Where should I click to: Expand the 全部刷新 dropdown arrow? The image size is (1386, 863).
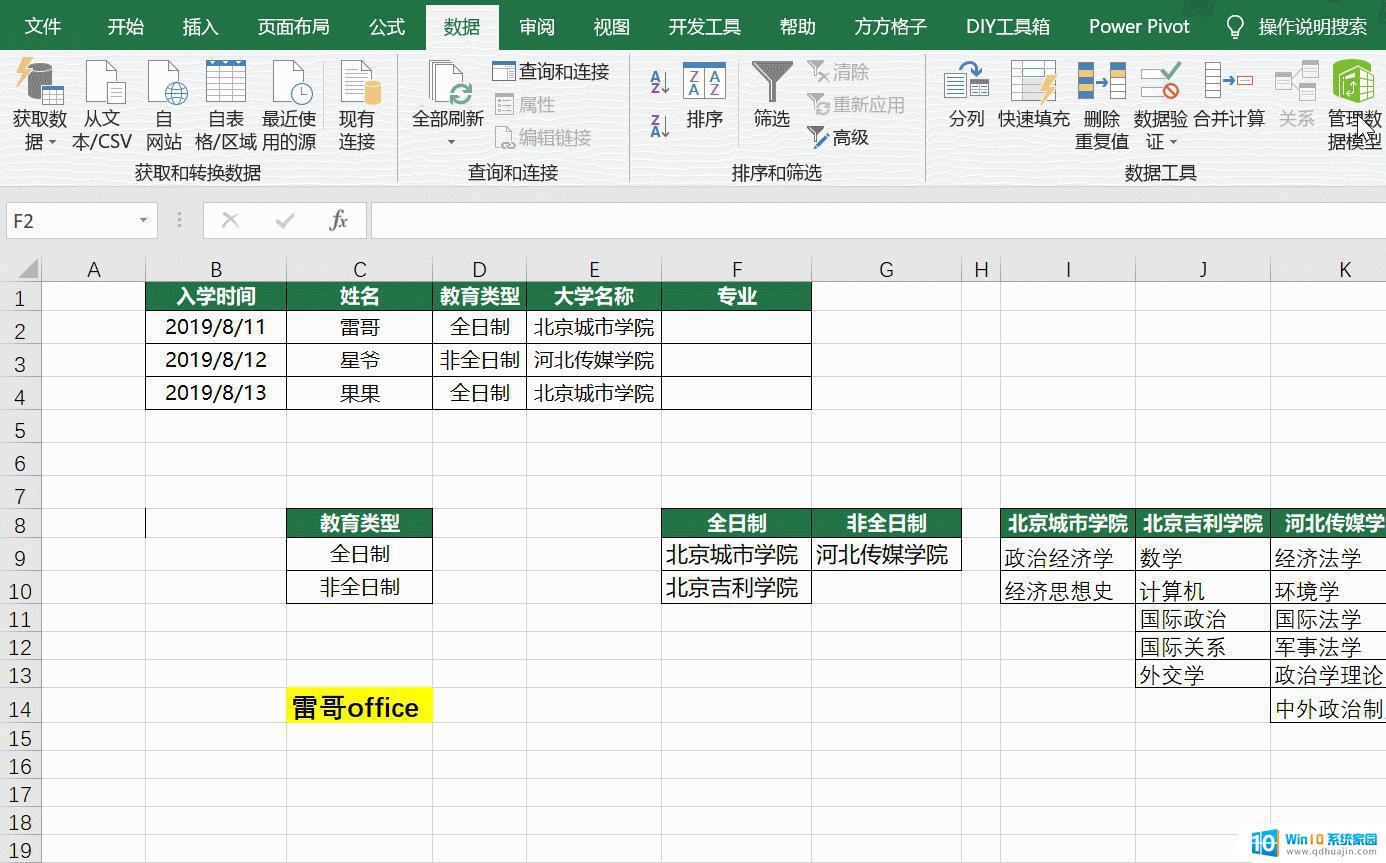(x=450, y=142)
